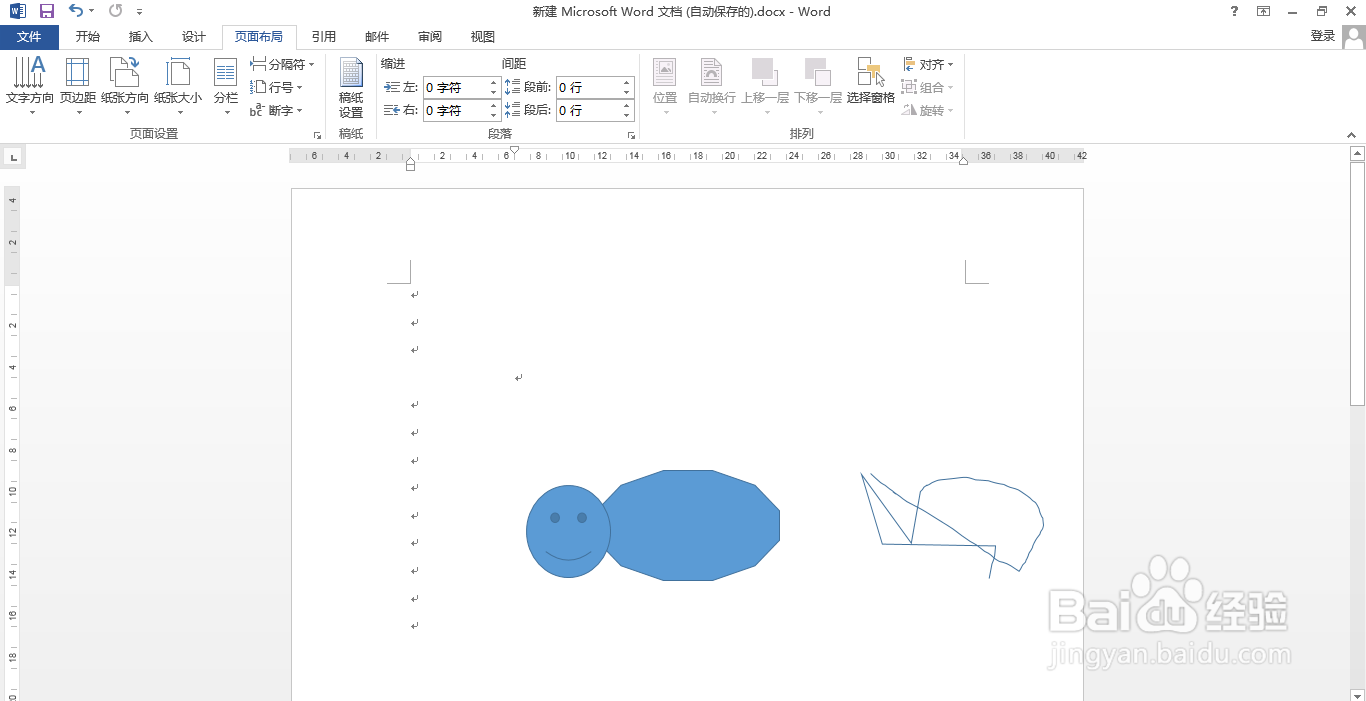Open the 纸张方向 orientation tool
Image resolution: width=1366 pixels, height=701 pixels.
pyautogui.click(x=125, y=86)
